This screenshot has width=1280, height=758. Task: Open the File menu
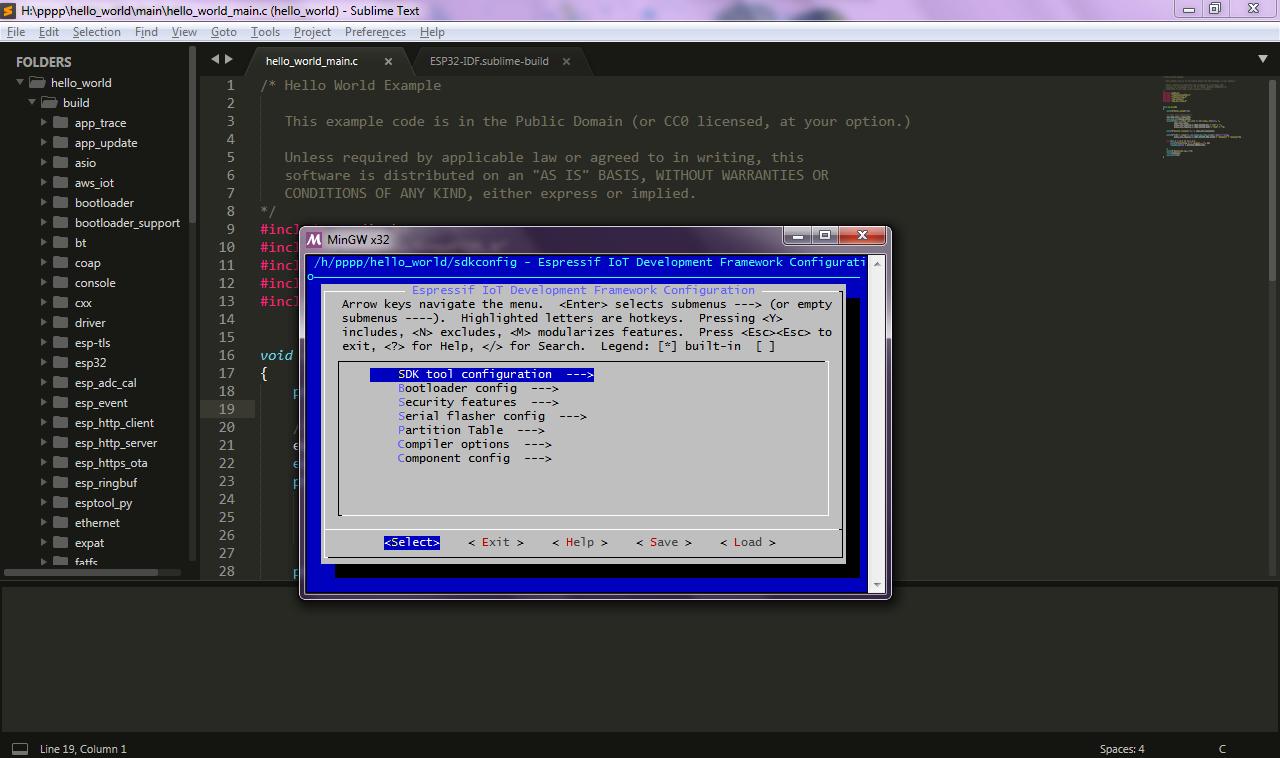16,32
